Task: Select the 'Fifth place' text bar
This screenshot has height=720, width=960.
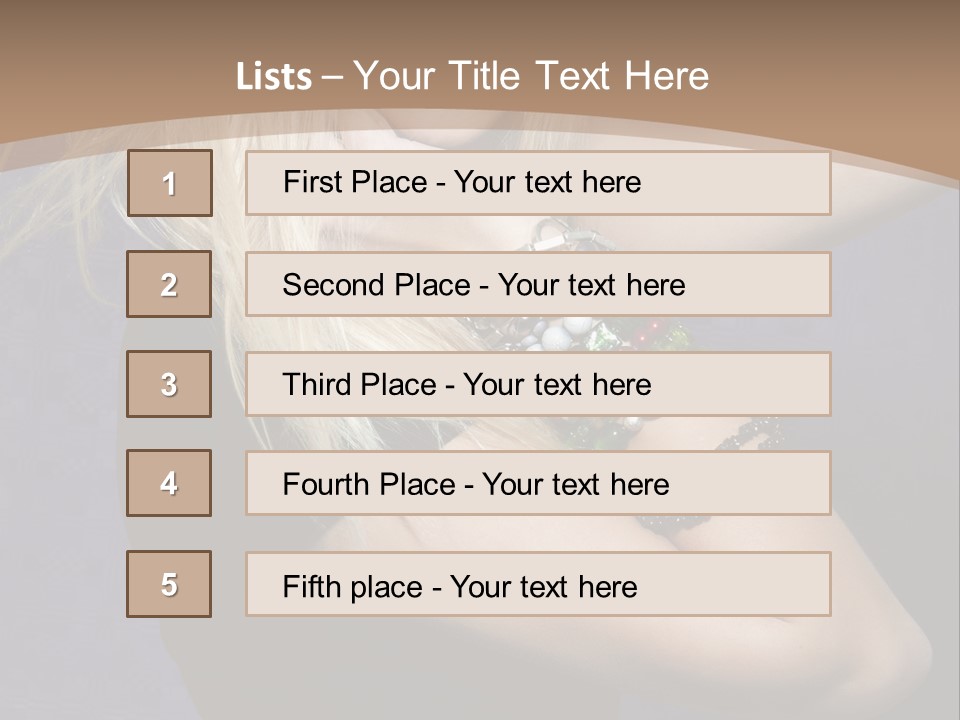Action: coord(538,584)
